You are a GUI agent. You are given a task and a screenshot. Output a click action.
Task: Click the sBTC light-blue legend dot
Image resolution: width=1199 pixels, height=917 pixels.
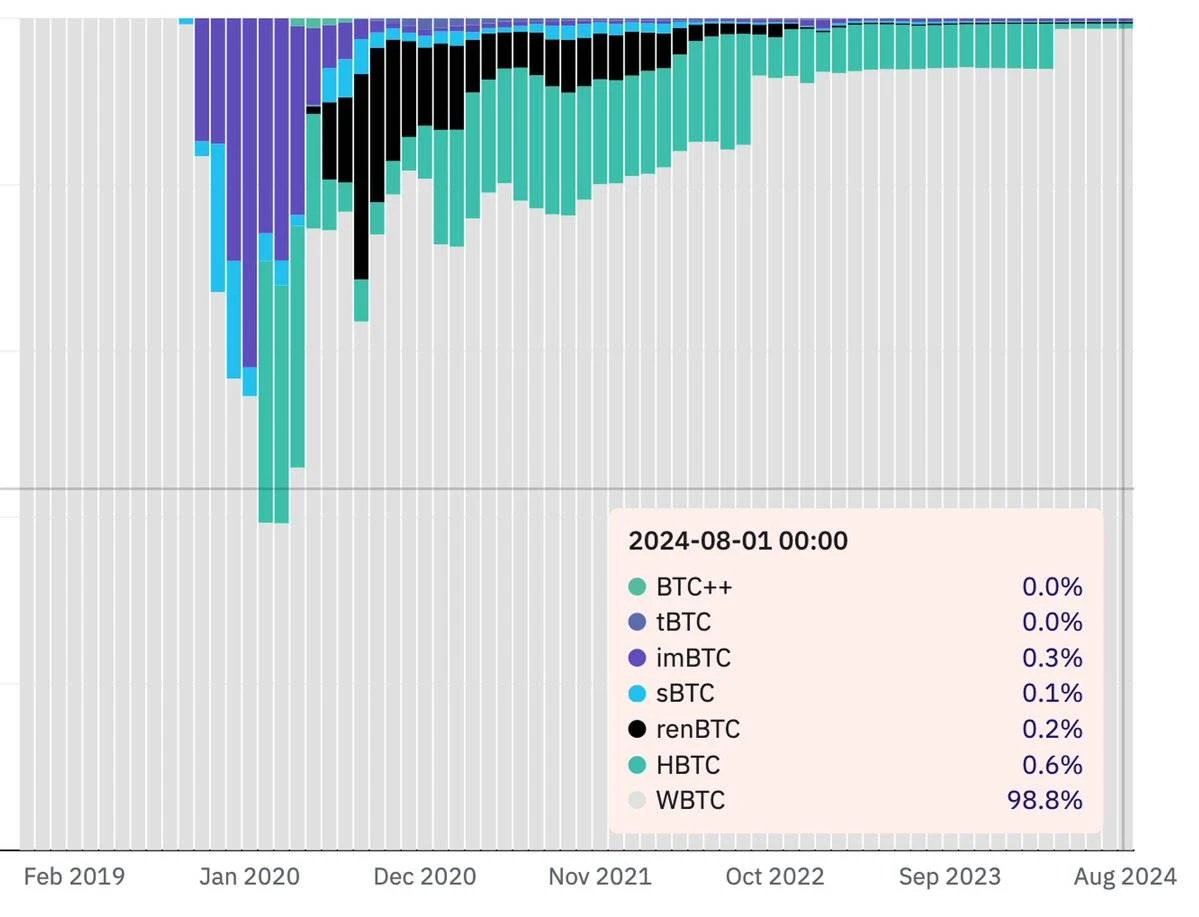click(x=637, y=693)
